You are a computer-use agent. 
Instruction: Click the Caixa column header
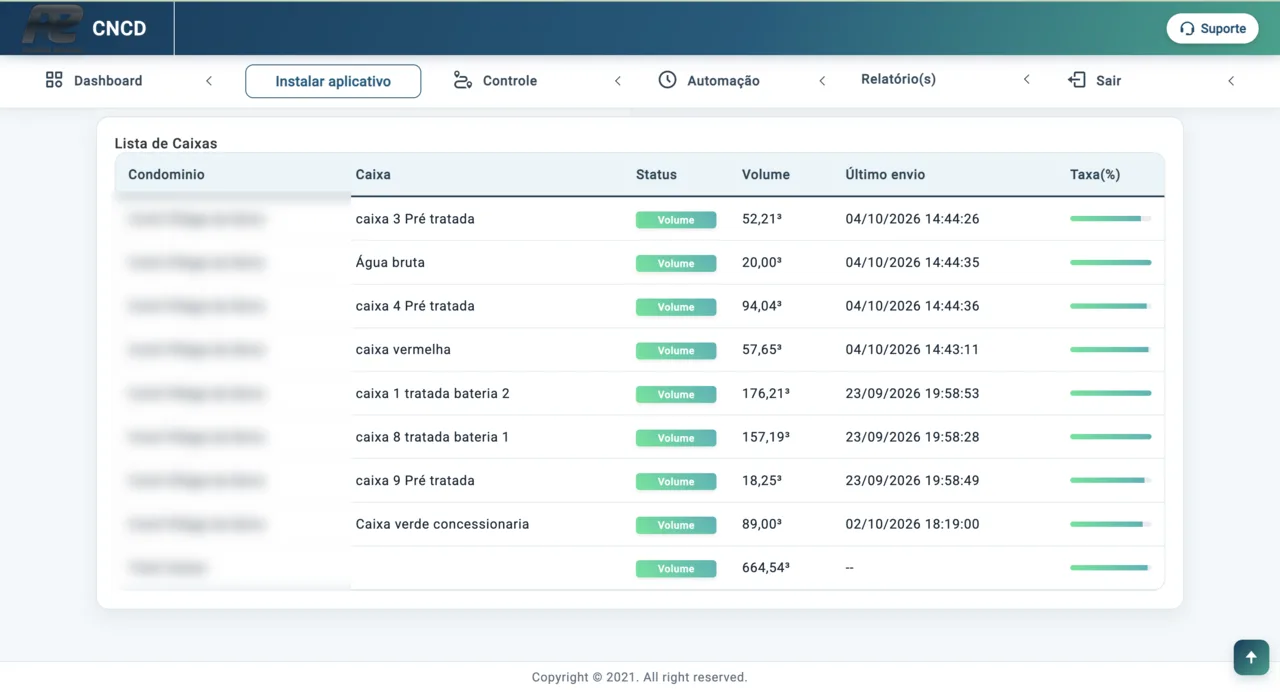[x=373, y=174]
